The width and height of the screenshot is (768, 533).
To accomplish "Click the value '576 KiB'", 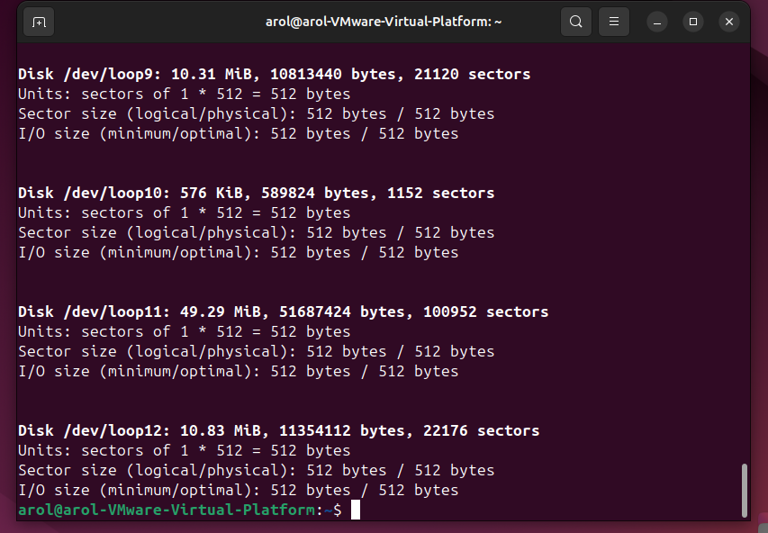I will coord(211,193).
